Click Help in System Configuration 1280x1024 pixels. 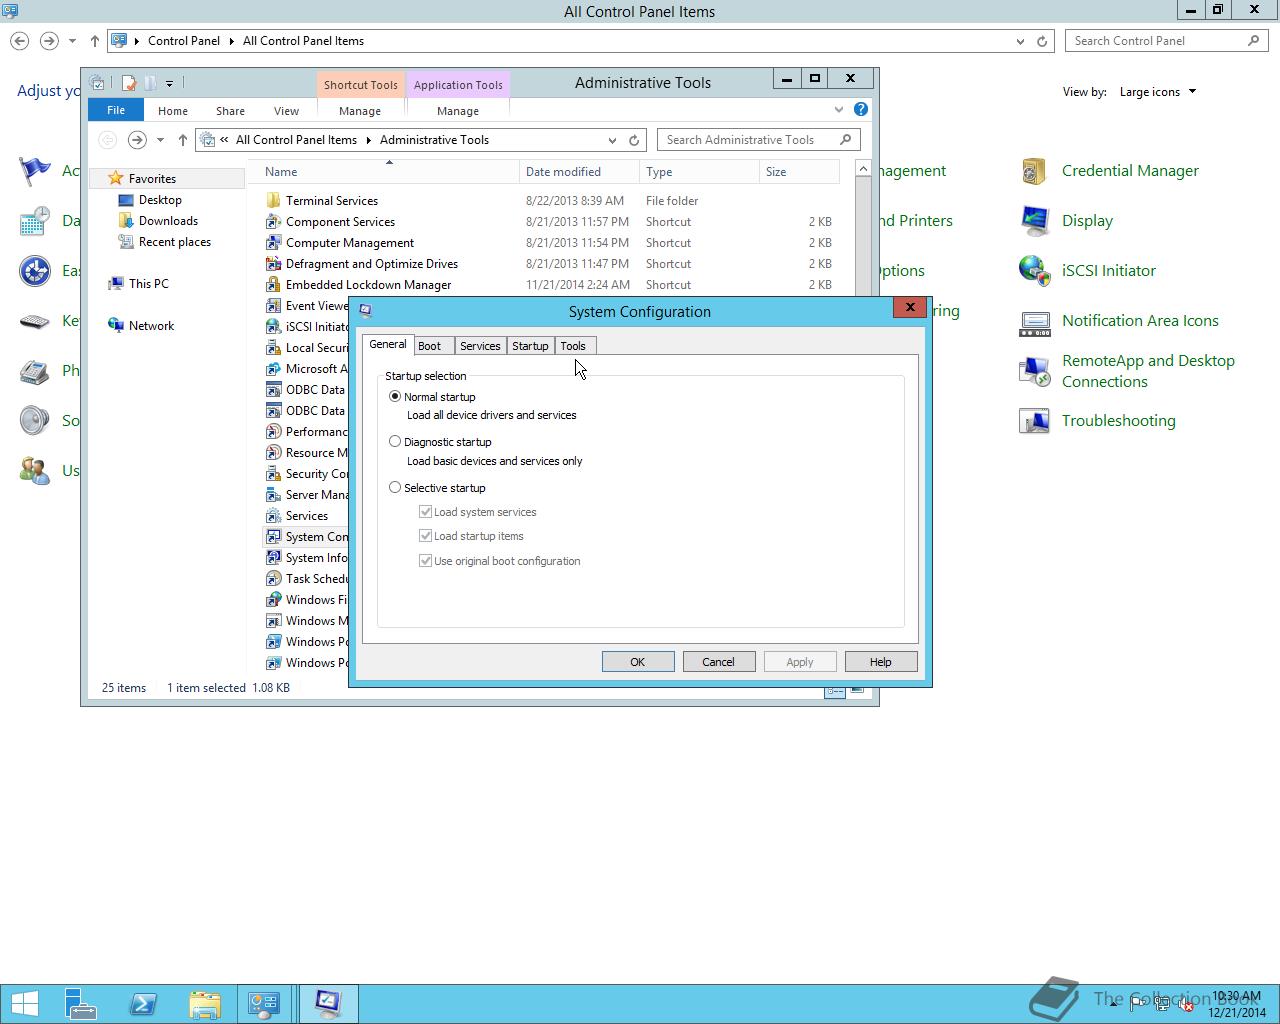tap(881, 662)
